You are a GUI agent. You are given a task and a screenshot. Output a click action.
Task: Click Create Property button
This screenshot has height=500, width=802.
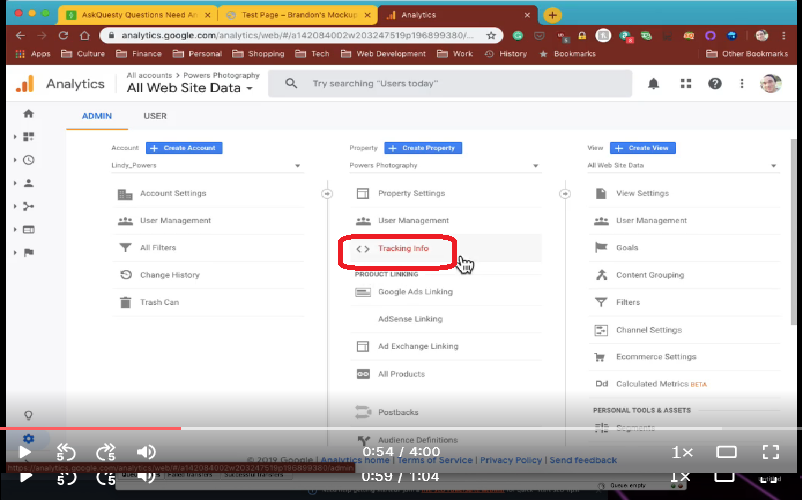(423, 148)
